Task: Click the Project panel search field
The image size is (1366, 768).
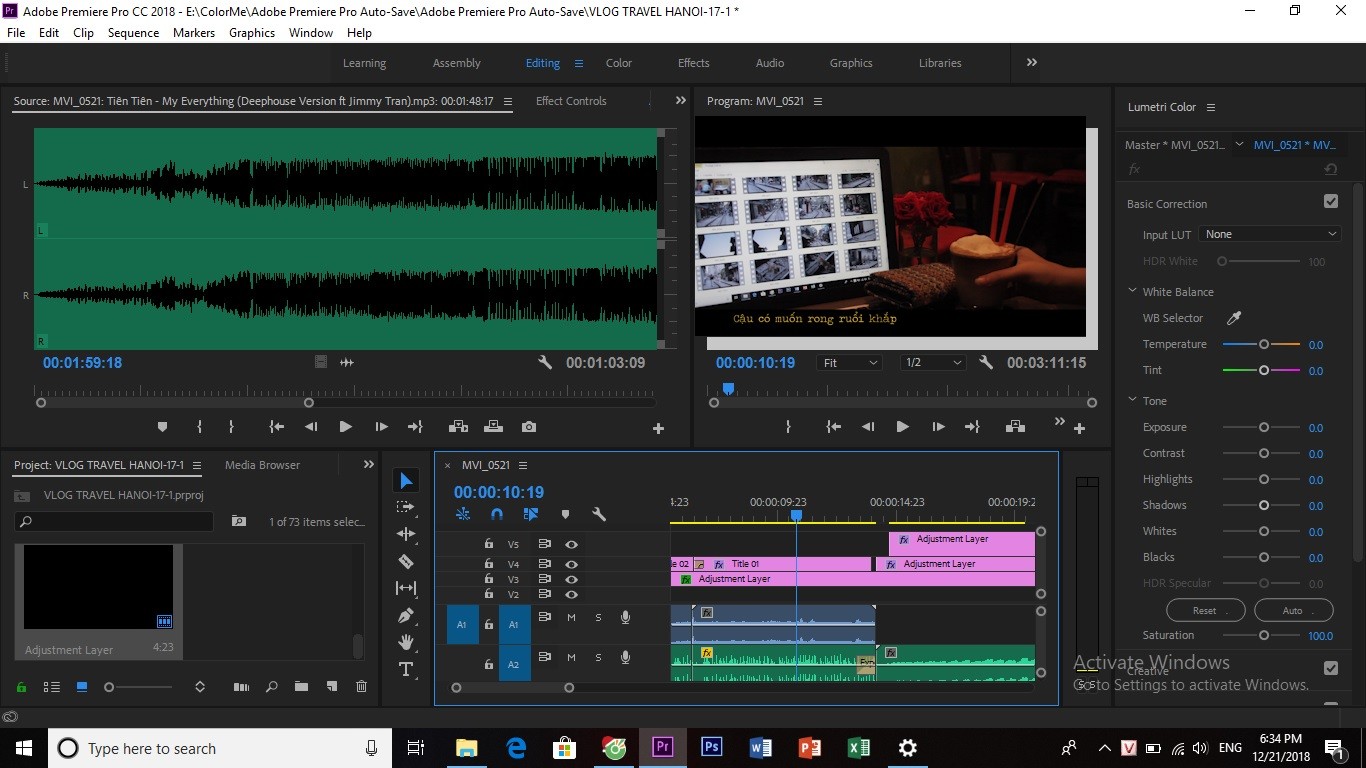Action: tap(114, 521)
